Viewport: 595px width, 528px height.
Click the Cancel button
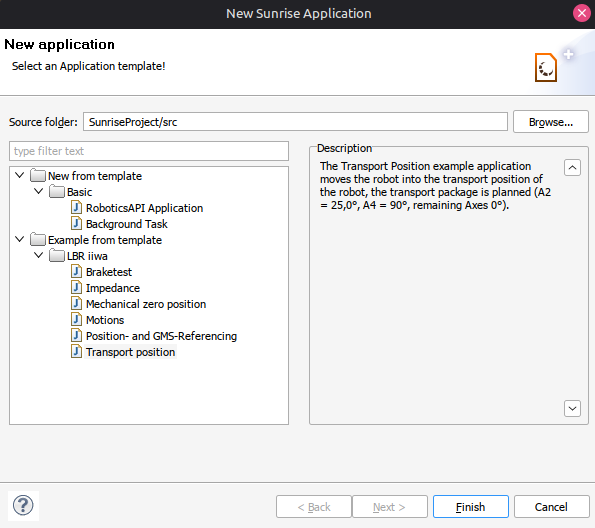pyautogui.click(x=551, y=507)
